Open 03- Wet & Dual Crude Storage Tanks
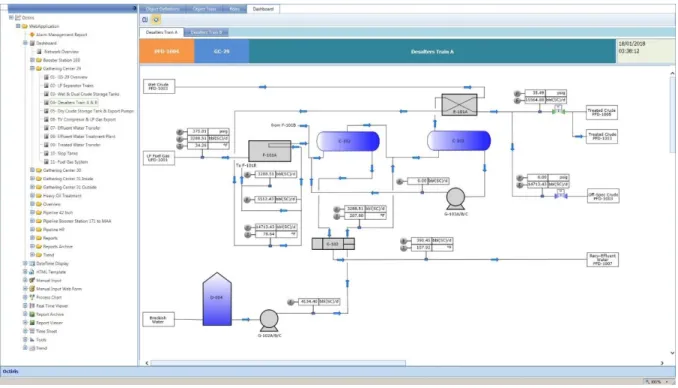 coord(84,94)
